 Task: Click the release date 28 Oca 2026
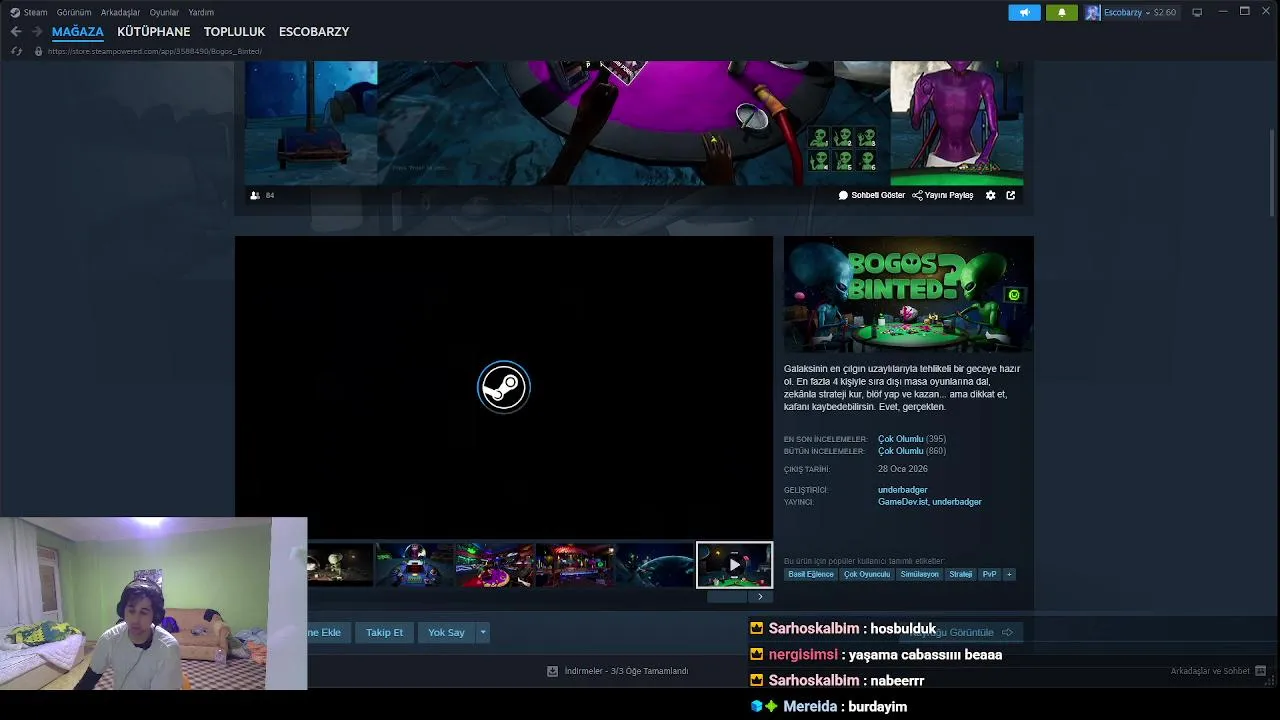(x=903, y=469)
